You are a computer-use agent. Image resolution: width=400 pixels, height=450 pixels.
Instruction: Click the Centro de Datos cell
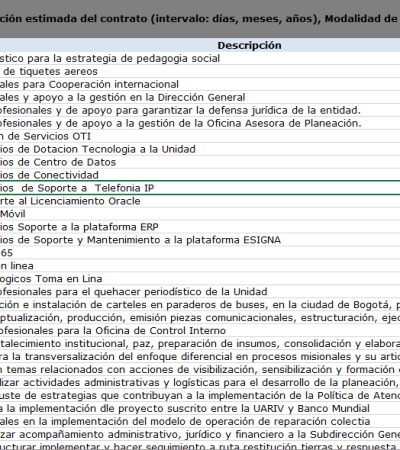tap(200, 162)
